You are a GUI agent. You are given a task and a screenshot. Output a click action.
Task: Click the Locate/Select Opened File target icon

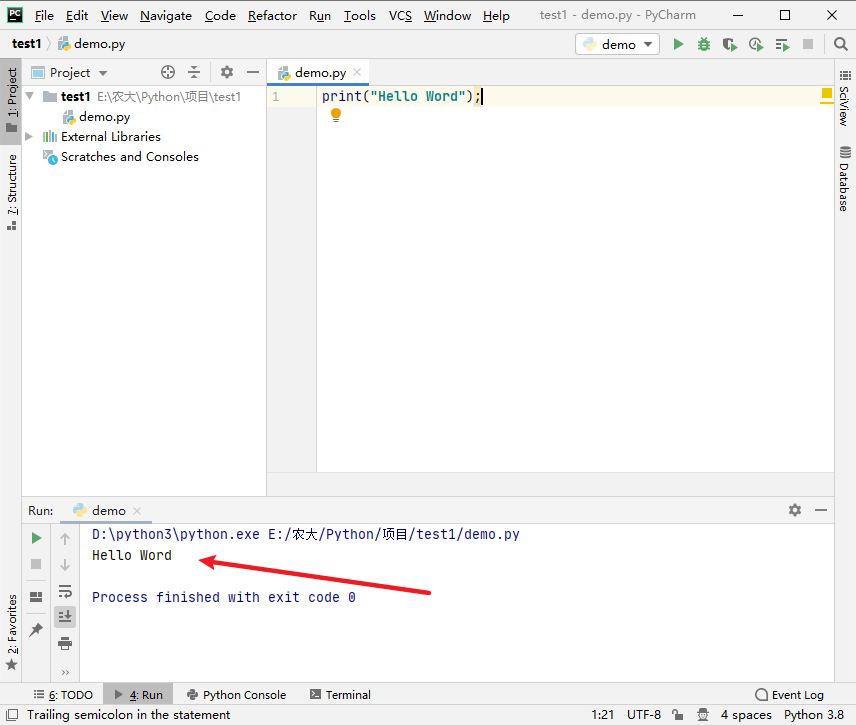click(x=168, y=72)
